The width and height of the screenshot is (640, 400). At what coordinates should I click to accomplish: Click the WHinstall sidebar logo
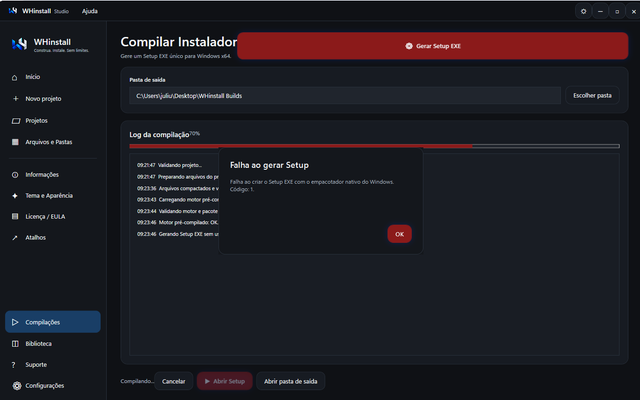19,44
